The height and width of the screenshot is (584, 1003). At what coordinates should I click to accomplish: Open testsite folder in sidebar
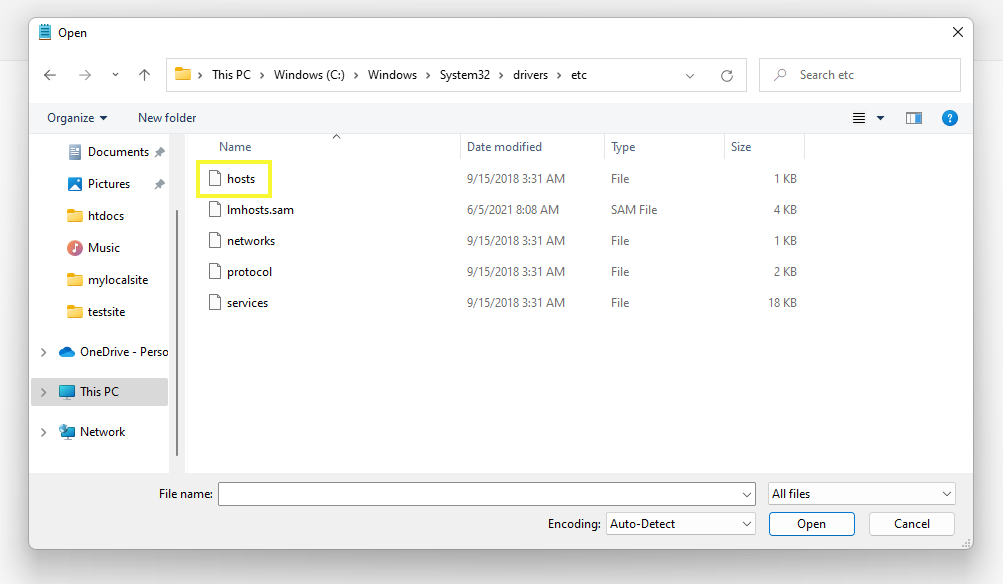point(106,312)
